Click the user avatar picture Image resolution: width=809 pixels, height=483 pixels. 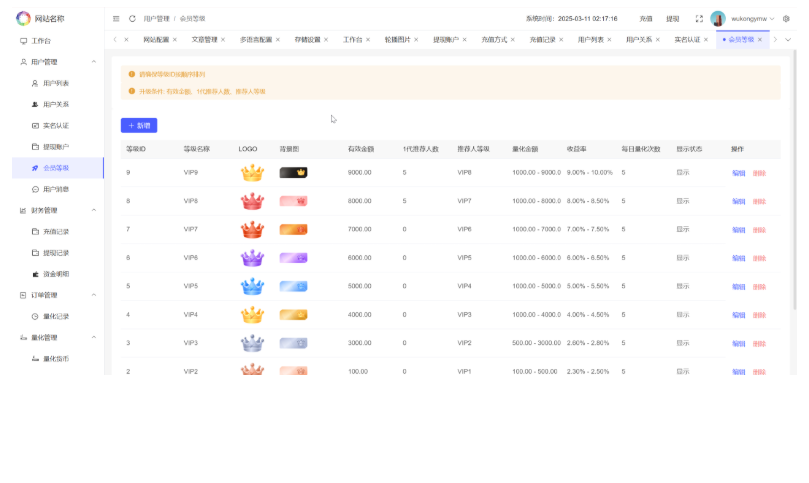[718, 18]
